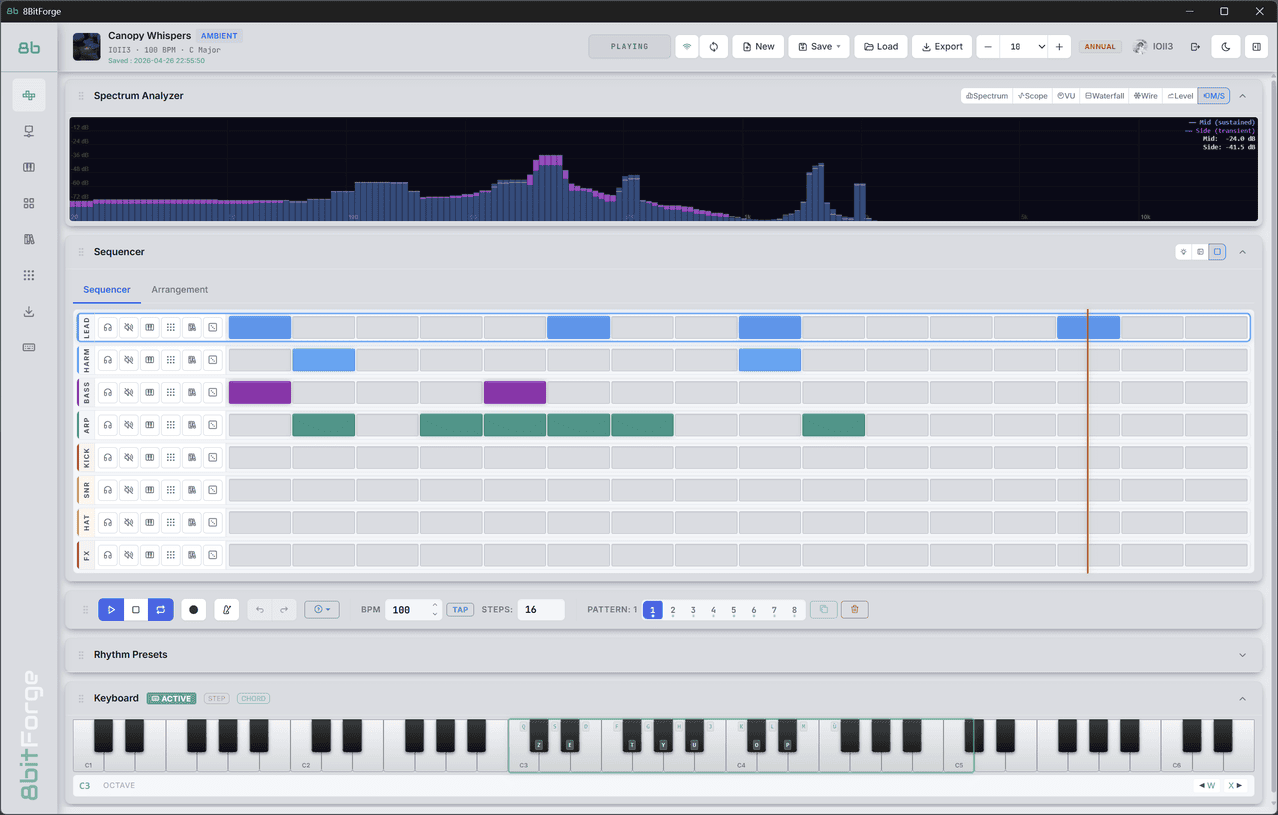1278x815 pixels.
Task: Select pattern 4
Action: 713,610
